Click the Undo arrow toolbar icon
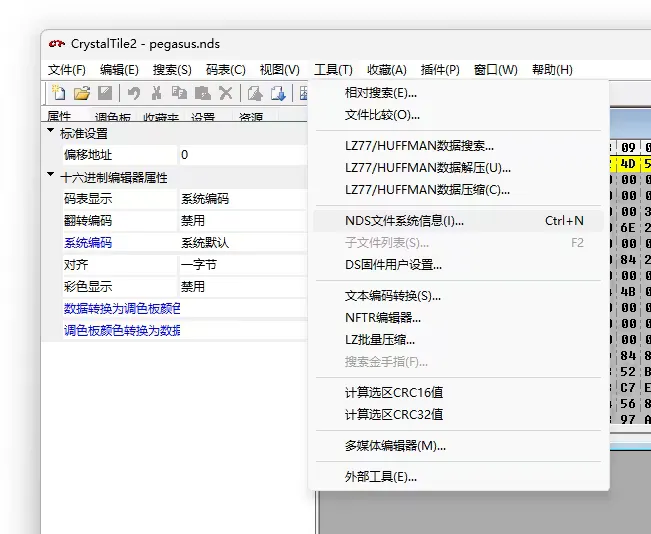The height and width of the screenshot is (534, 651). coord(133,93)
